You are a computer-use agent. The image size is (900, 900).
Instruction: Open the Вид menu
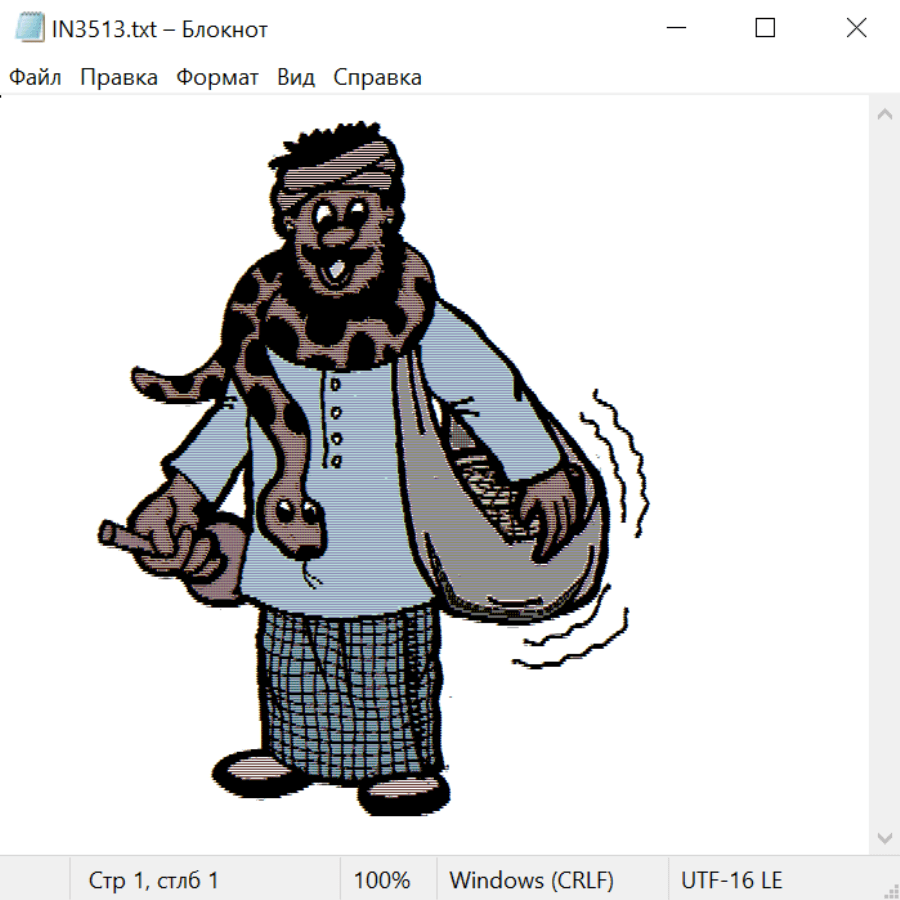point(296,78)
